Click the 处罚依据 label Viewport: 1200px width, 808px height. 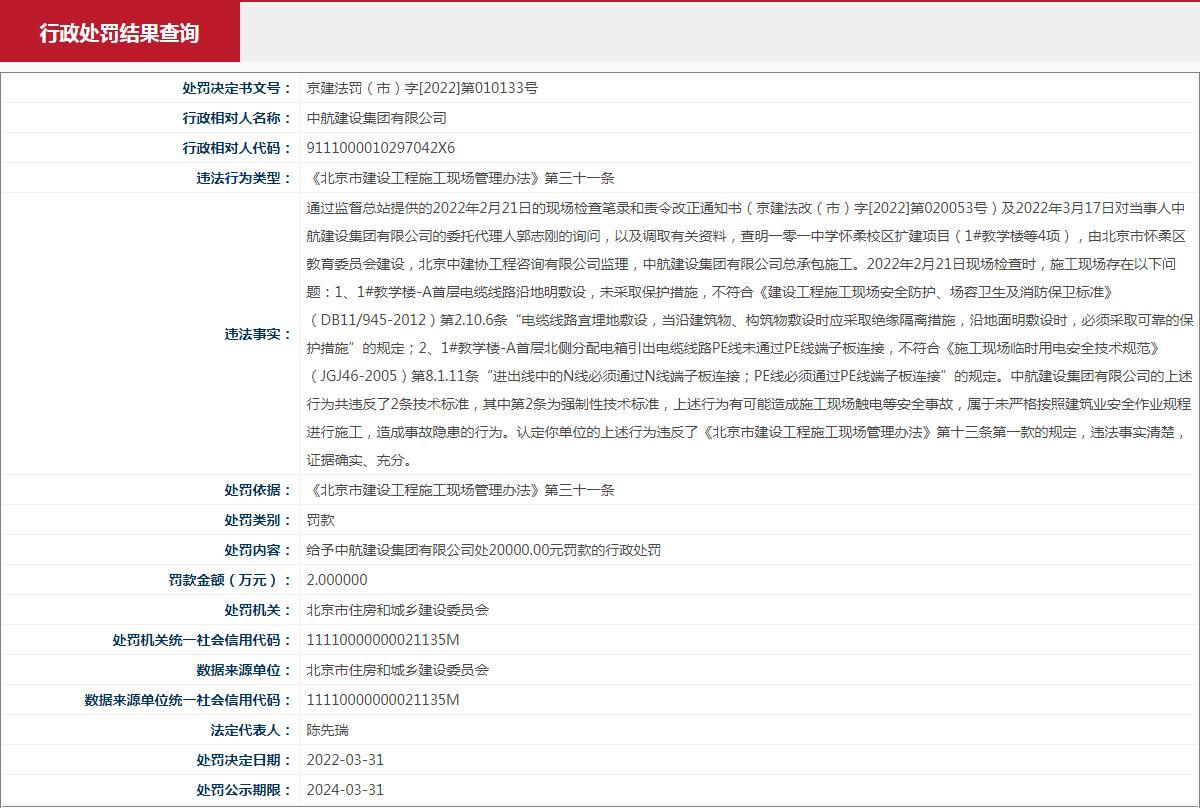pos(258,490)
